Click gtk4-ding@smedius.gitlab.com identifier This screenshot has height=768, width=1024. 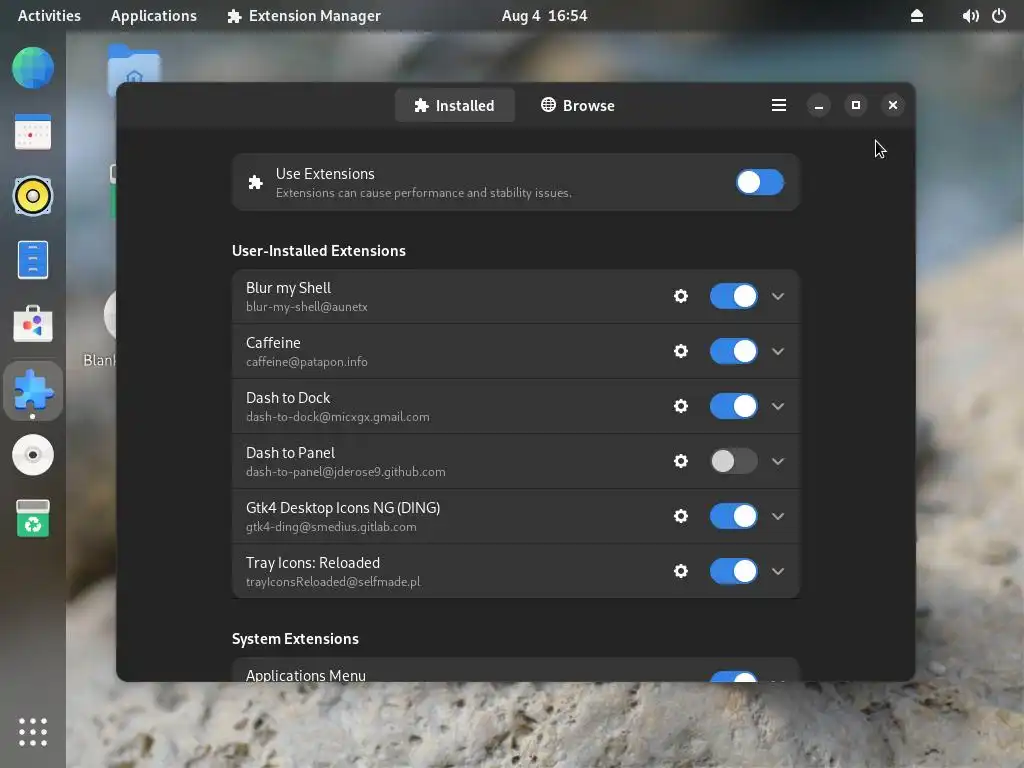pos(331,526)
